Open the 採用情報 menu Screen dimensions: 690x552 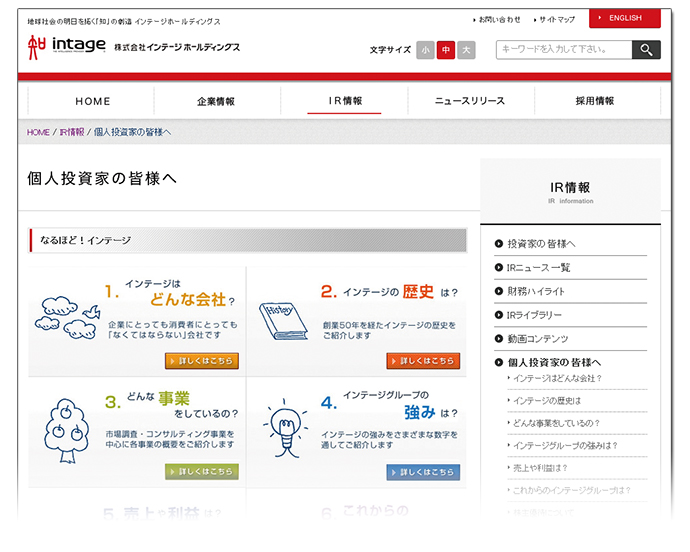pyautogui.click(x=595, y=101)
